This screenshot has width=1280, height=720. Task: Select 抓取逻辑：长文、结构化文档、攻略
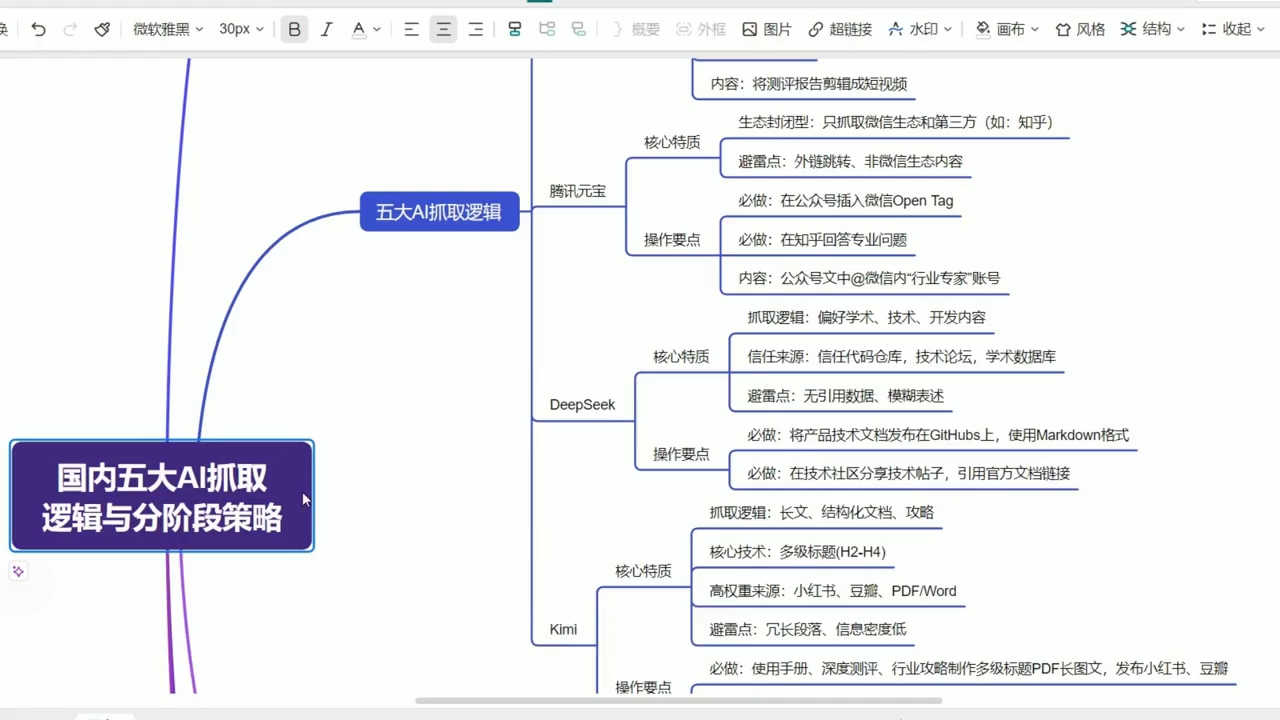(x=822, y=512)
